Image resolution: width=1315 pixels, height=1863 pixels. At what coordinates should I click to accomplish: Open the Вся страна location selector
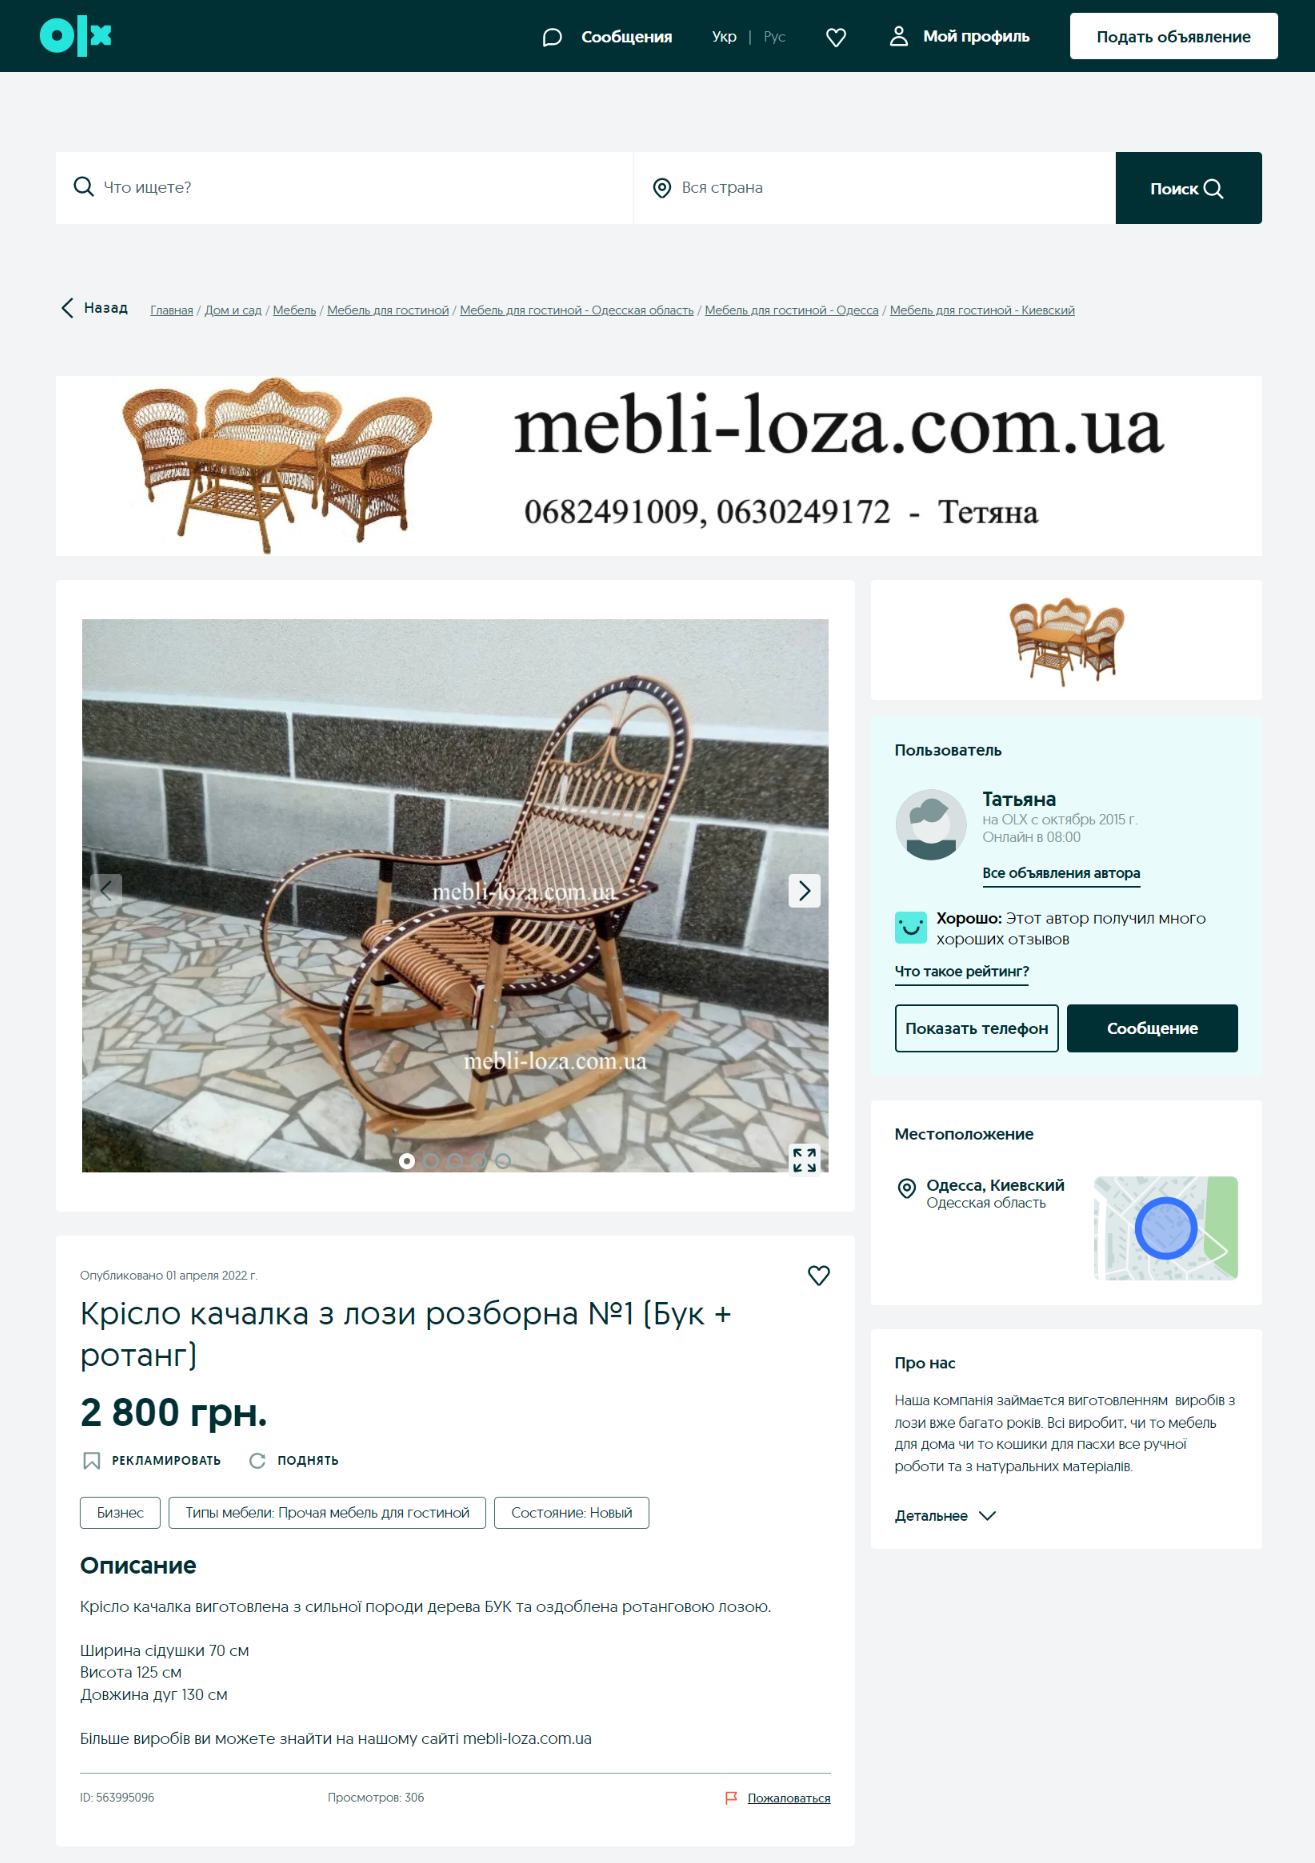coord(874,188)
